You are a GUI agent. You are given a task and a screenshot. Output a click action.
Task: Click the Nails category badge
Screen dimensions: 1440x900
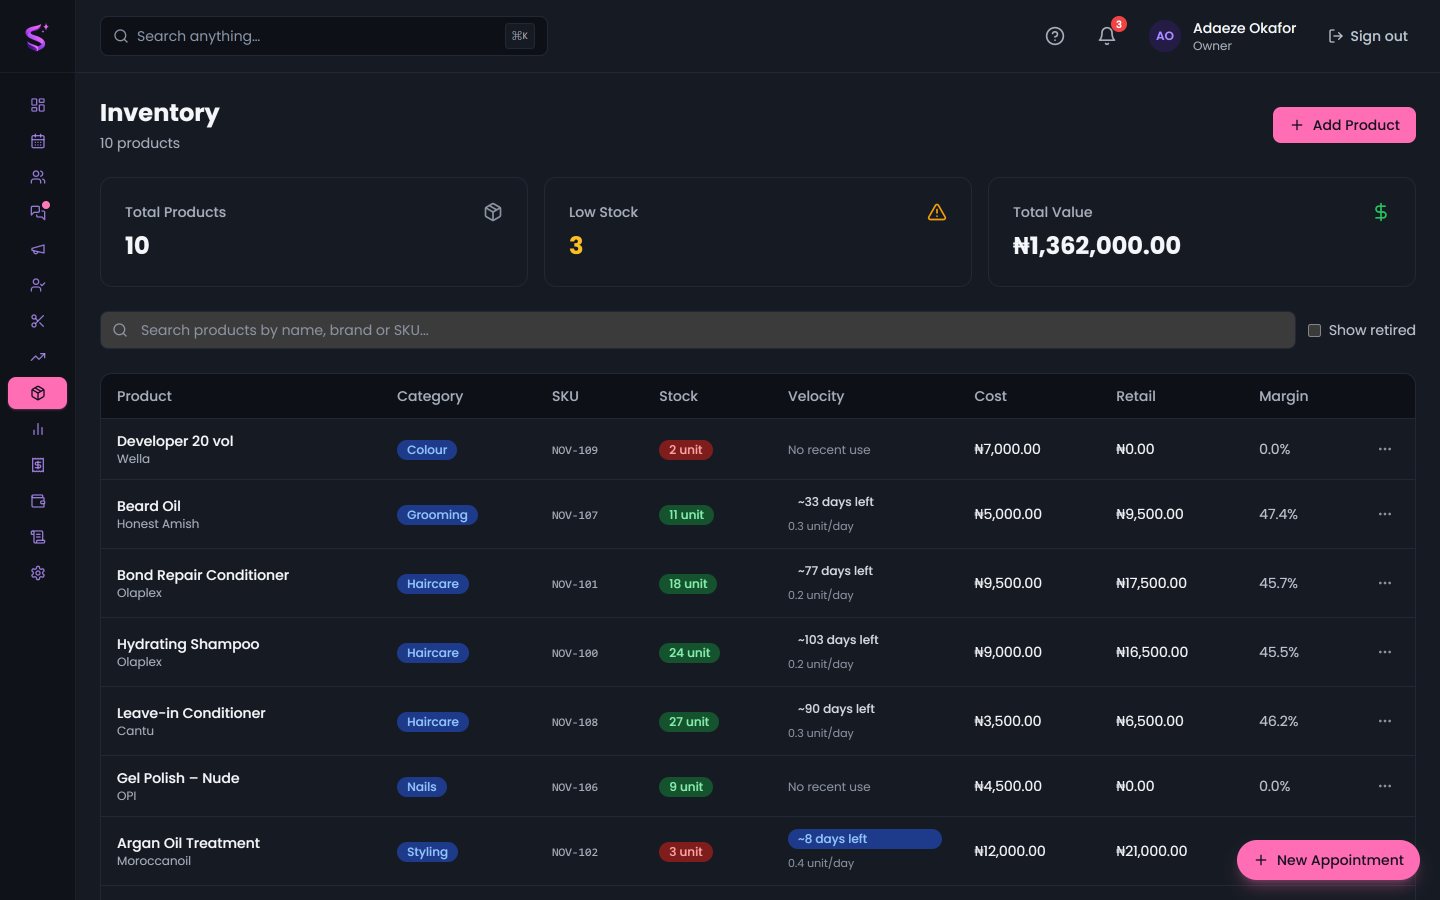pyautogui.click(x=422, y=787)
